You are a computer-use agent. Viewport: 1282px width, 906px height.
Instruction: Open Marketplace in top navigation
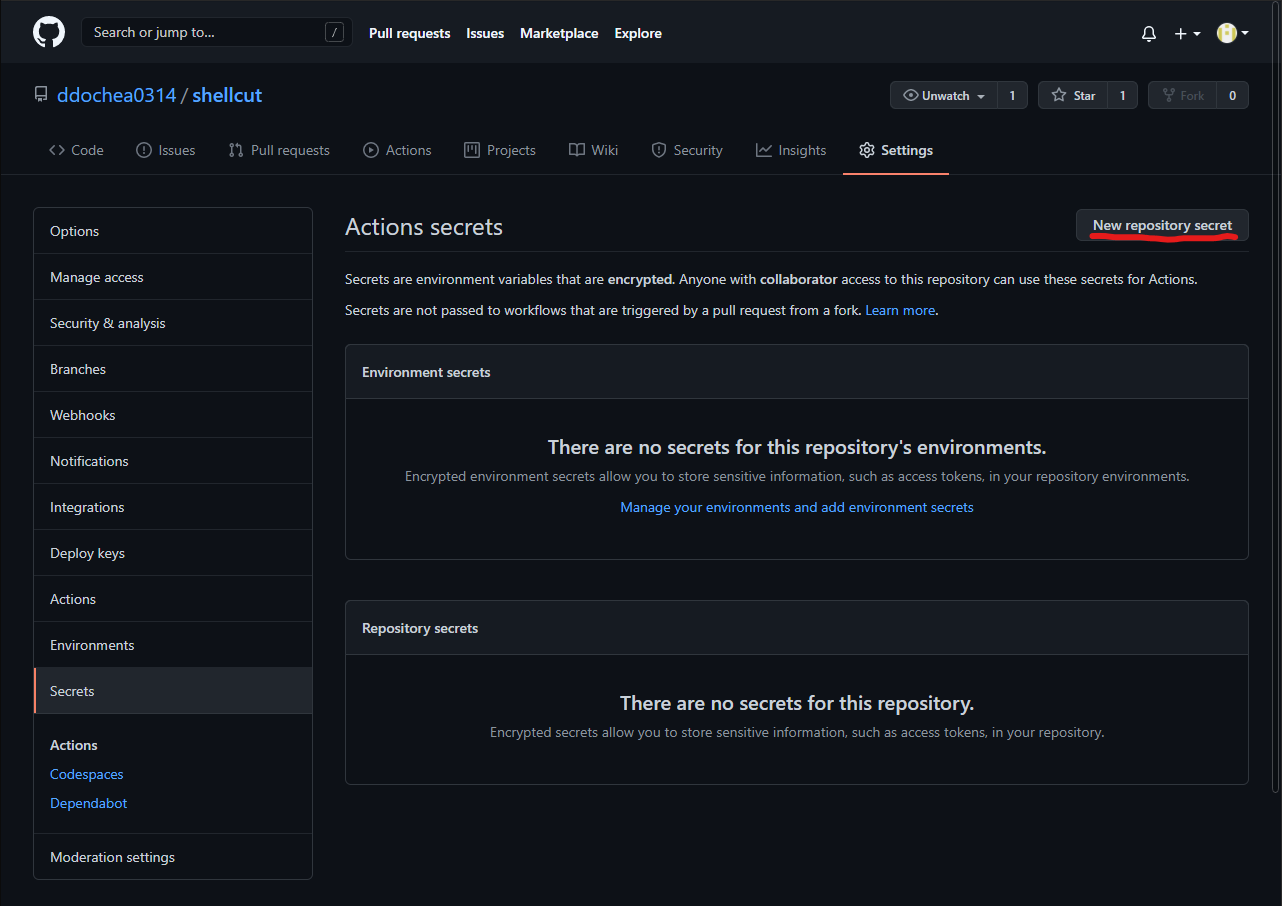pos(559,33)
